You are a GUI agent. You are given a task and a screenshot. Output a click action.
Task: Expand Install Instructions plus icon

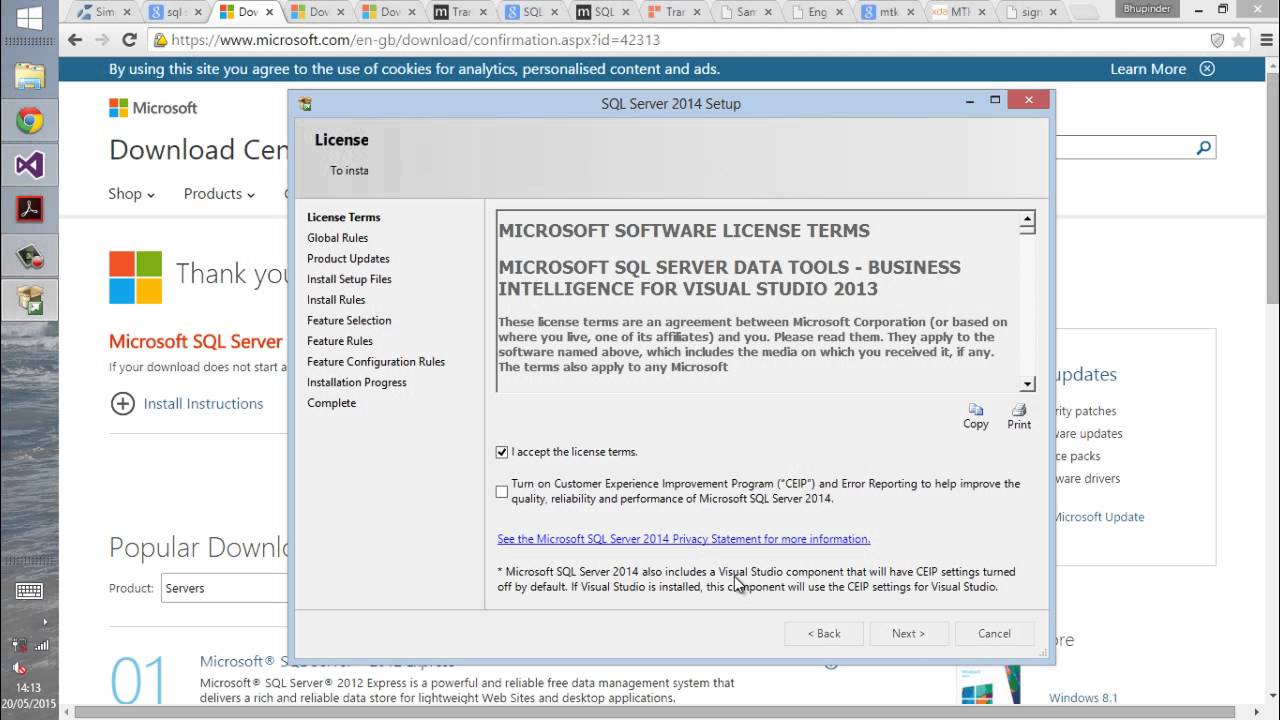122,404
